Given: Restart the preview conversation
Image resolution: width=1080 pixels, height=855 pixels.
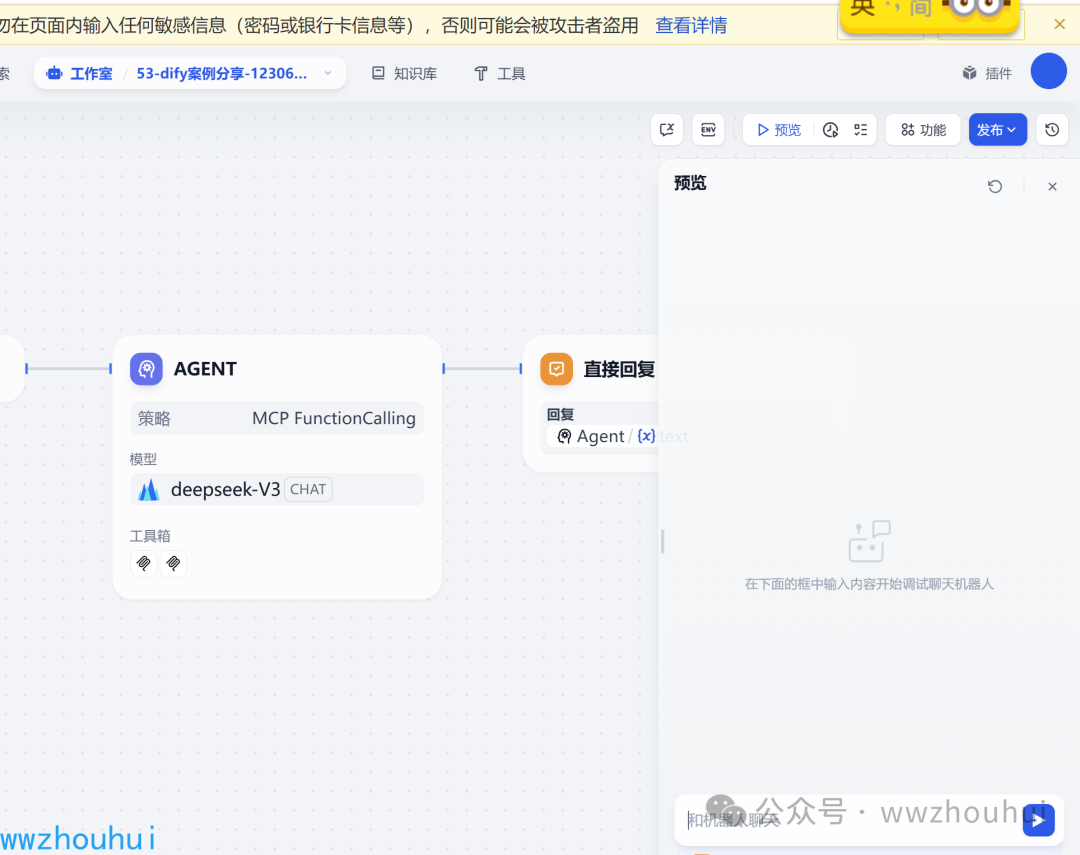Looking at the screenshot, I should (995, 186).
